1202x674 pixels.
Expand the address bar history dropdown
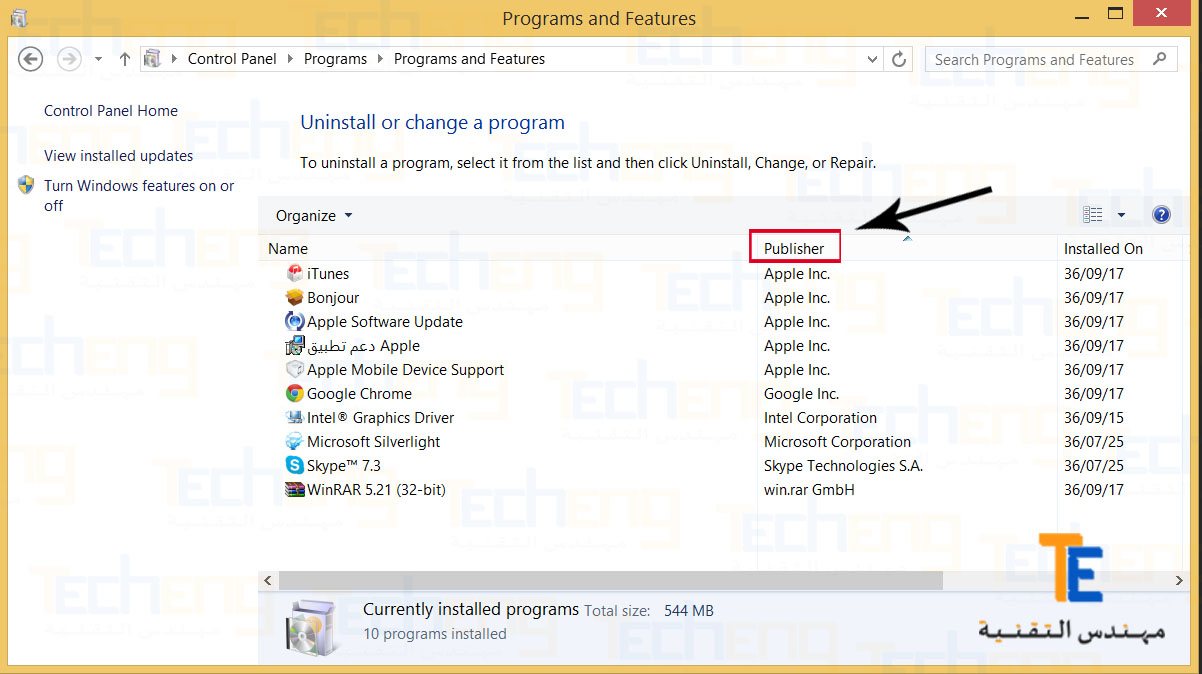click(872, 59)
